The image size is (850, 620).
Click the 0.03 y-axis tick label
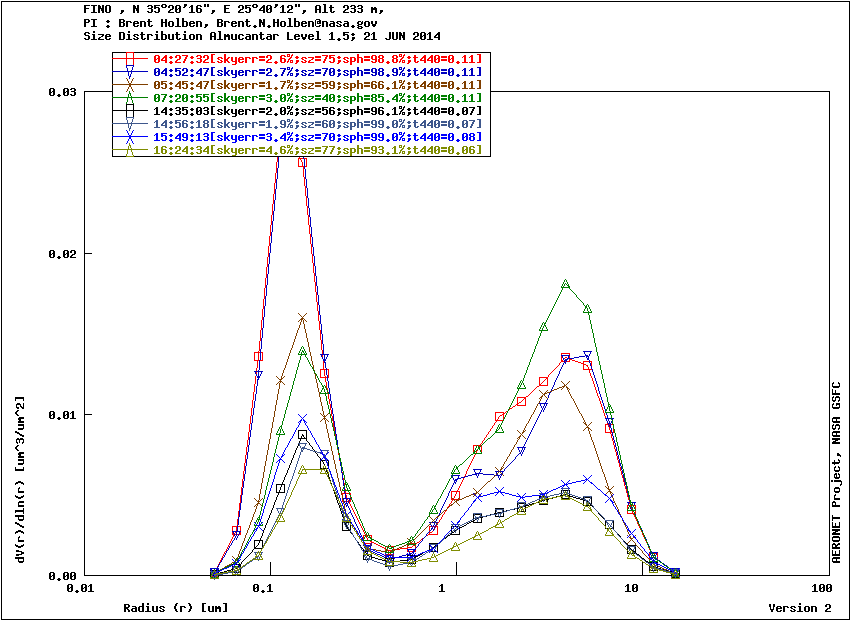tap(62, 92)
